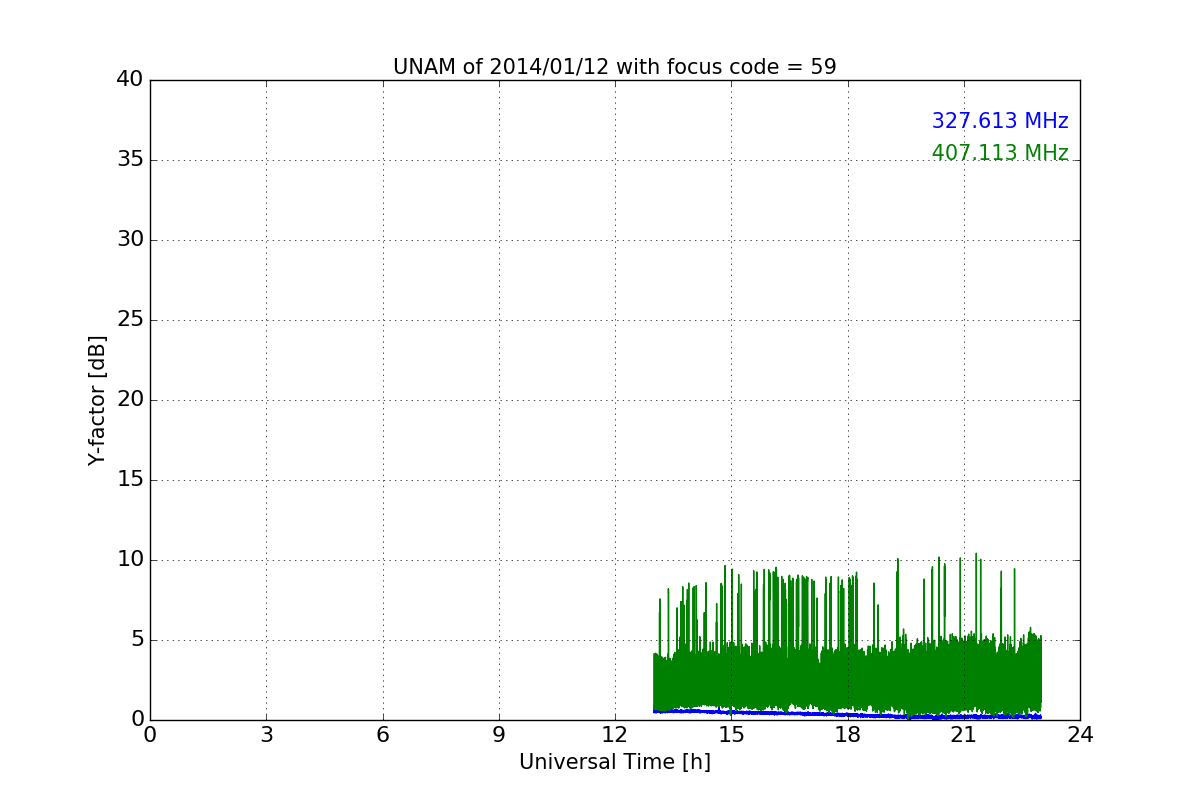
Task: Click the x-axis tick label '18'
Action: tap(847, 735)
